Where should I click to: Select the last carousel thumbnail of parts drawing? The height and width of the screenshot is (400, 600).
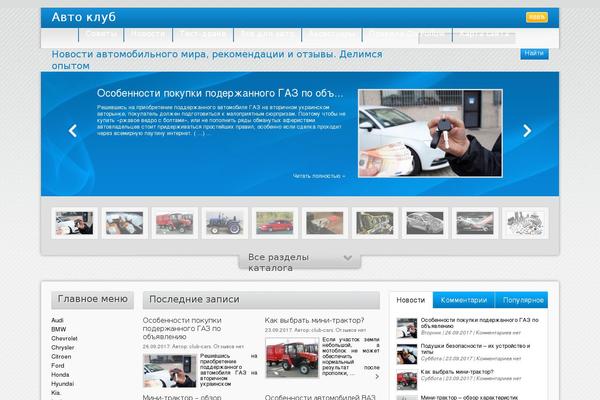click(525, 223)
